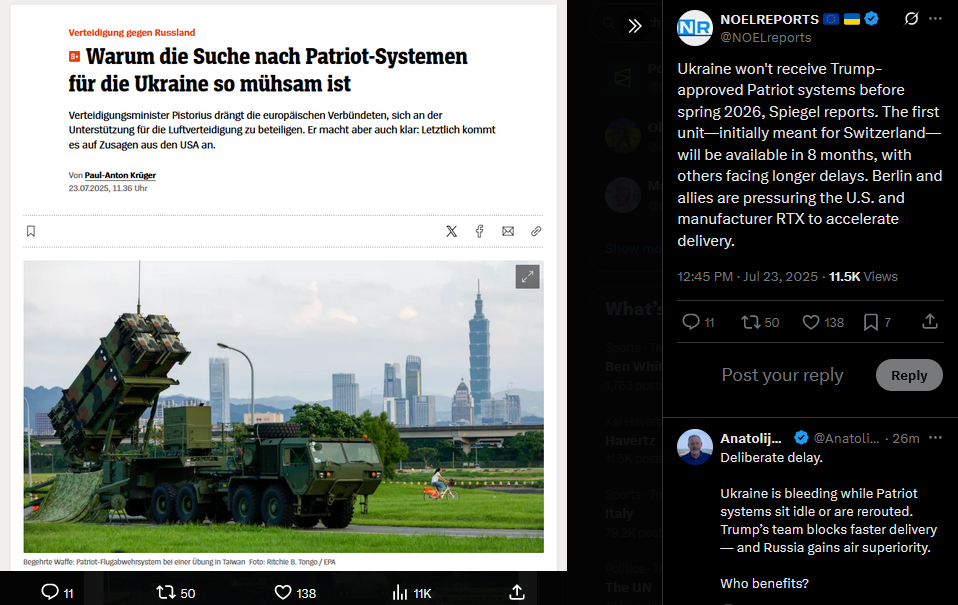Image resolution: width=958 pixels, height=605 pixels.
Task: Open the 26m timestamp on Anatolij's reply
Action: click(905, 438)
